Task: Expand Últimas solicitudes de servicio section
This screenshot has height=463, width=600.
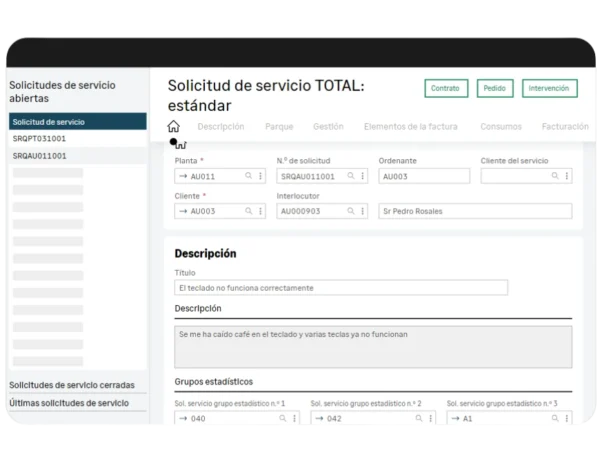Action: (x=68, y=403)
